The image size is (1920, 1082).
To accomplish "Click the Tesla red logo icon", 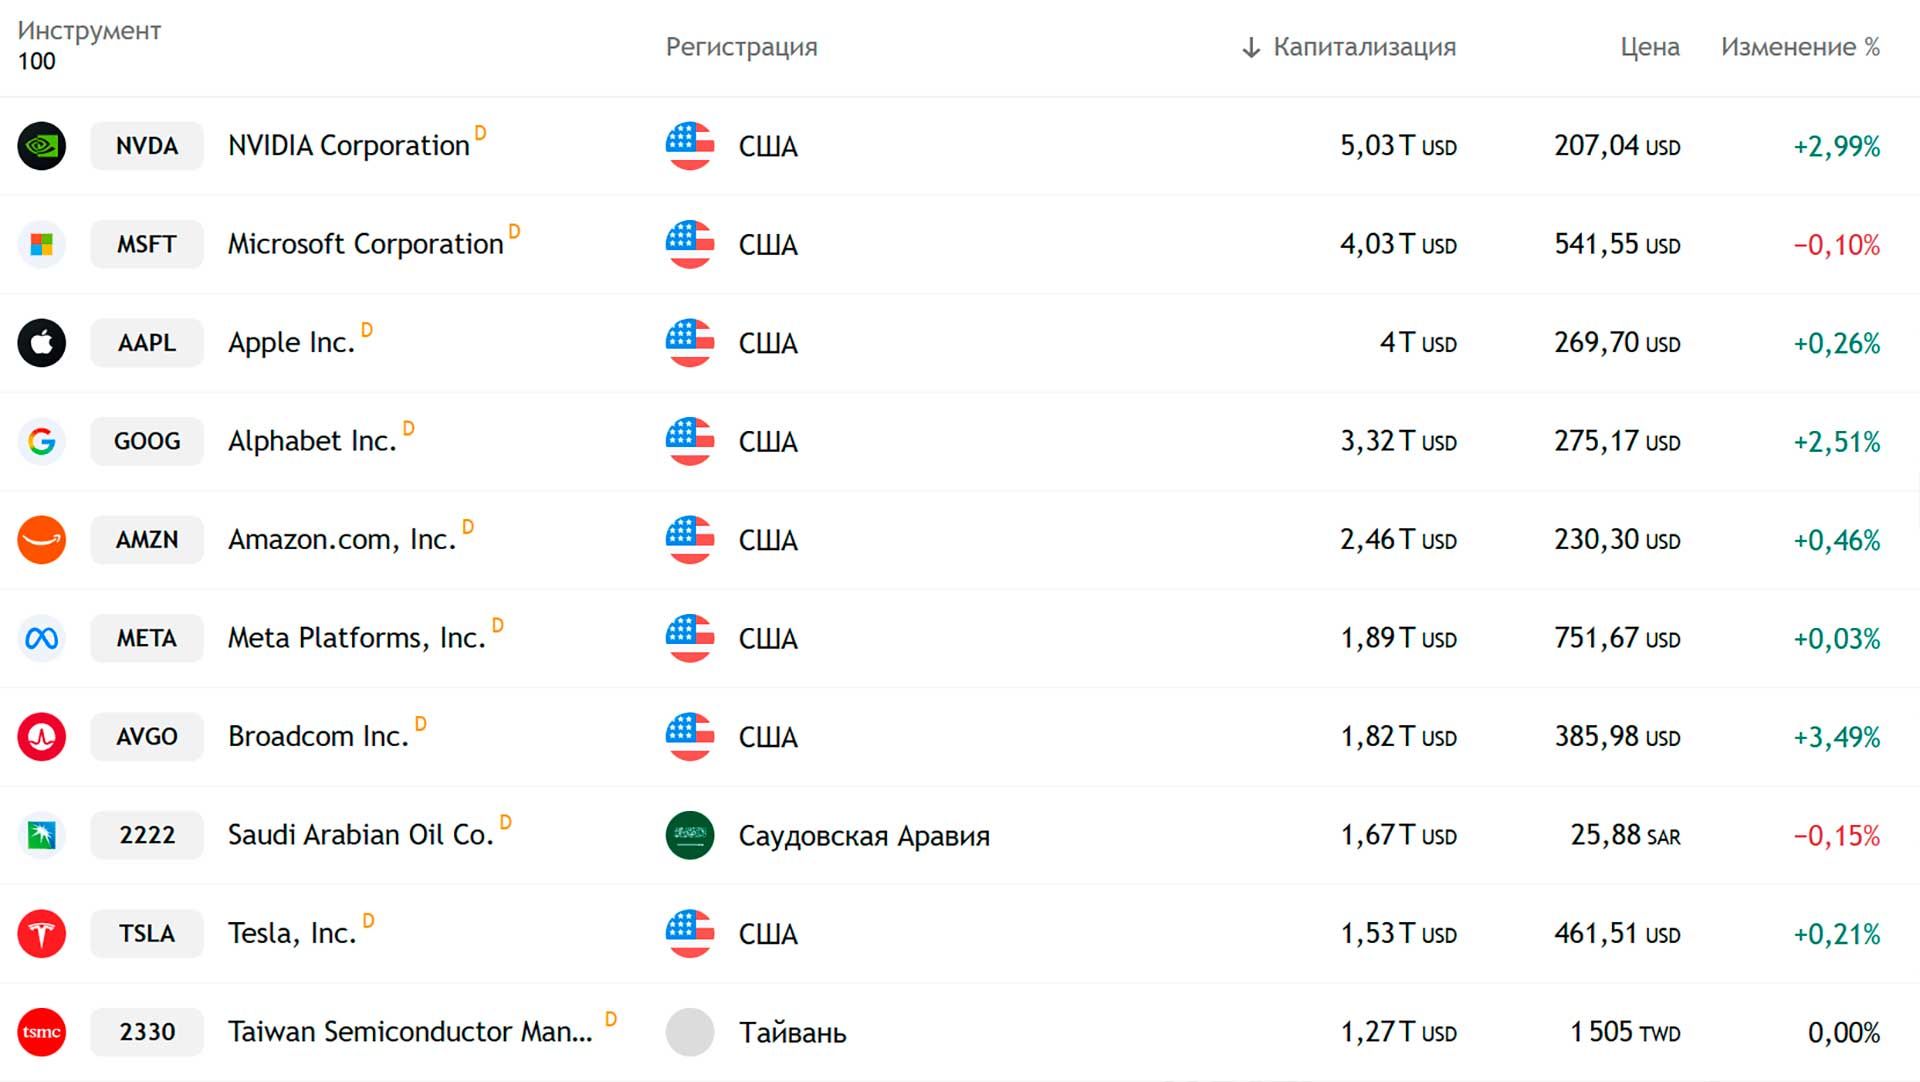I will coord(42,934).
